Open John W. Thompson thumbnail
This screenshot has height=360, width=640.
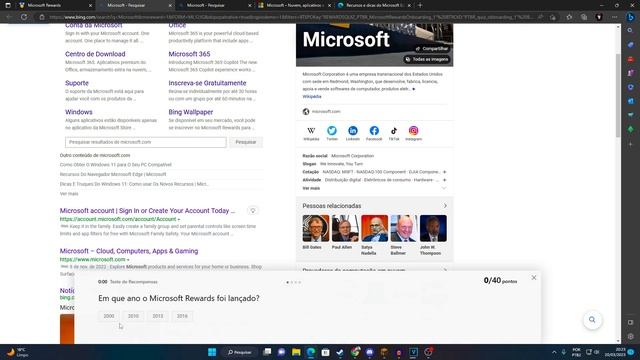[433, 228]
